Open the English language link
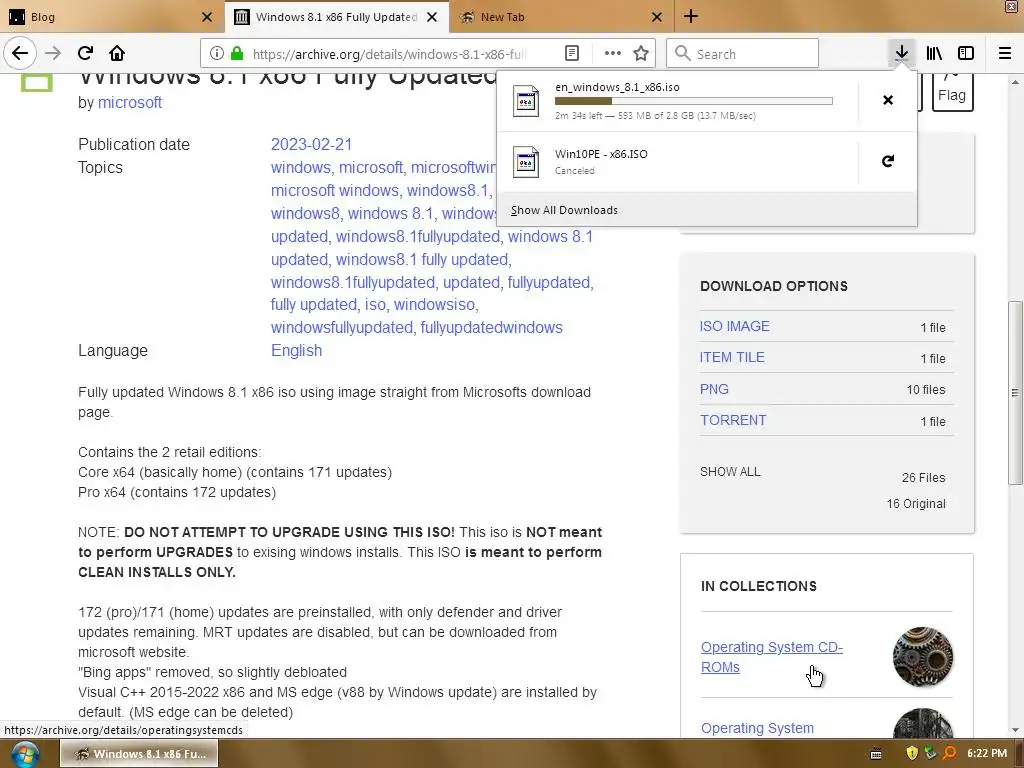 coord(296,351)
